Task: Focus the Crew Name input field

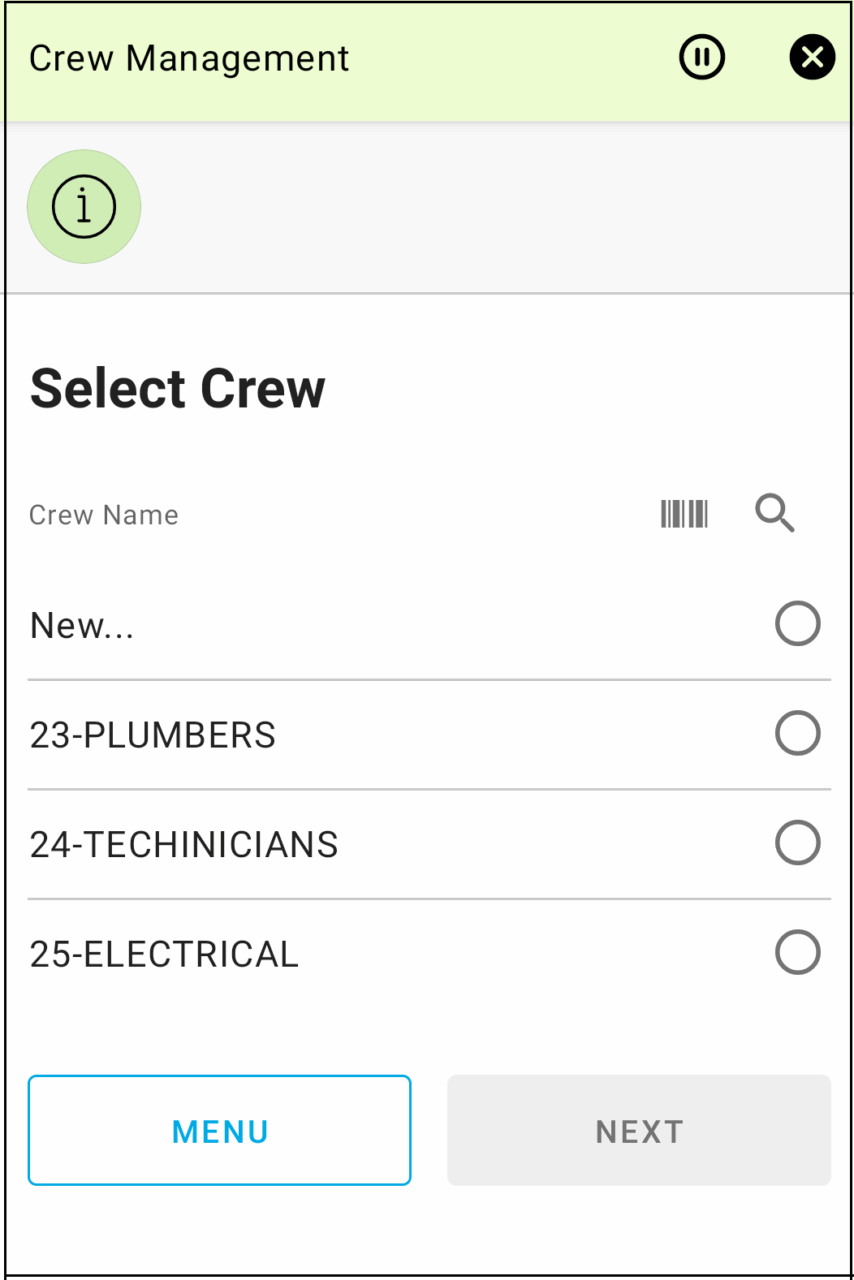Action: [x=330, y=515]
